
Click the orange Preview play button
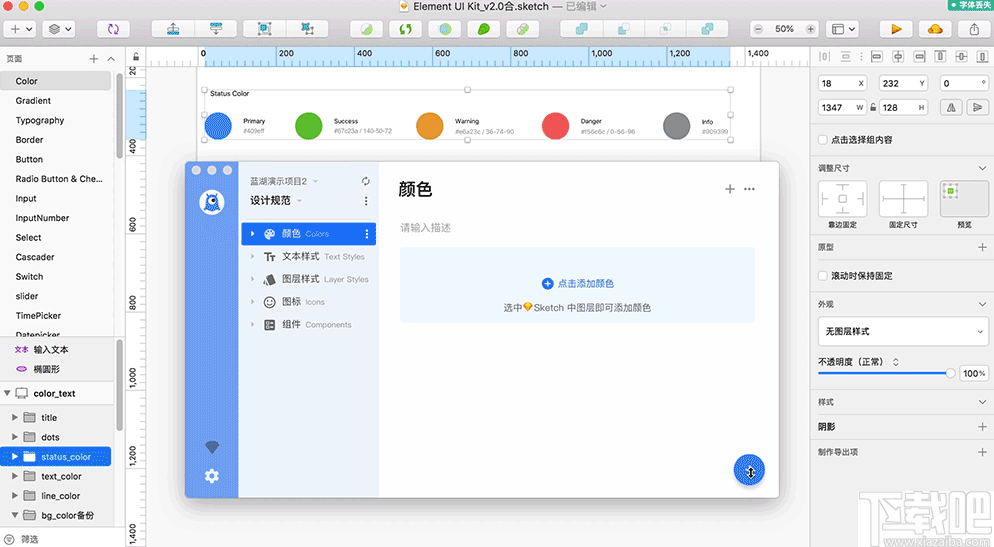[x=896, y=29]
